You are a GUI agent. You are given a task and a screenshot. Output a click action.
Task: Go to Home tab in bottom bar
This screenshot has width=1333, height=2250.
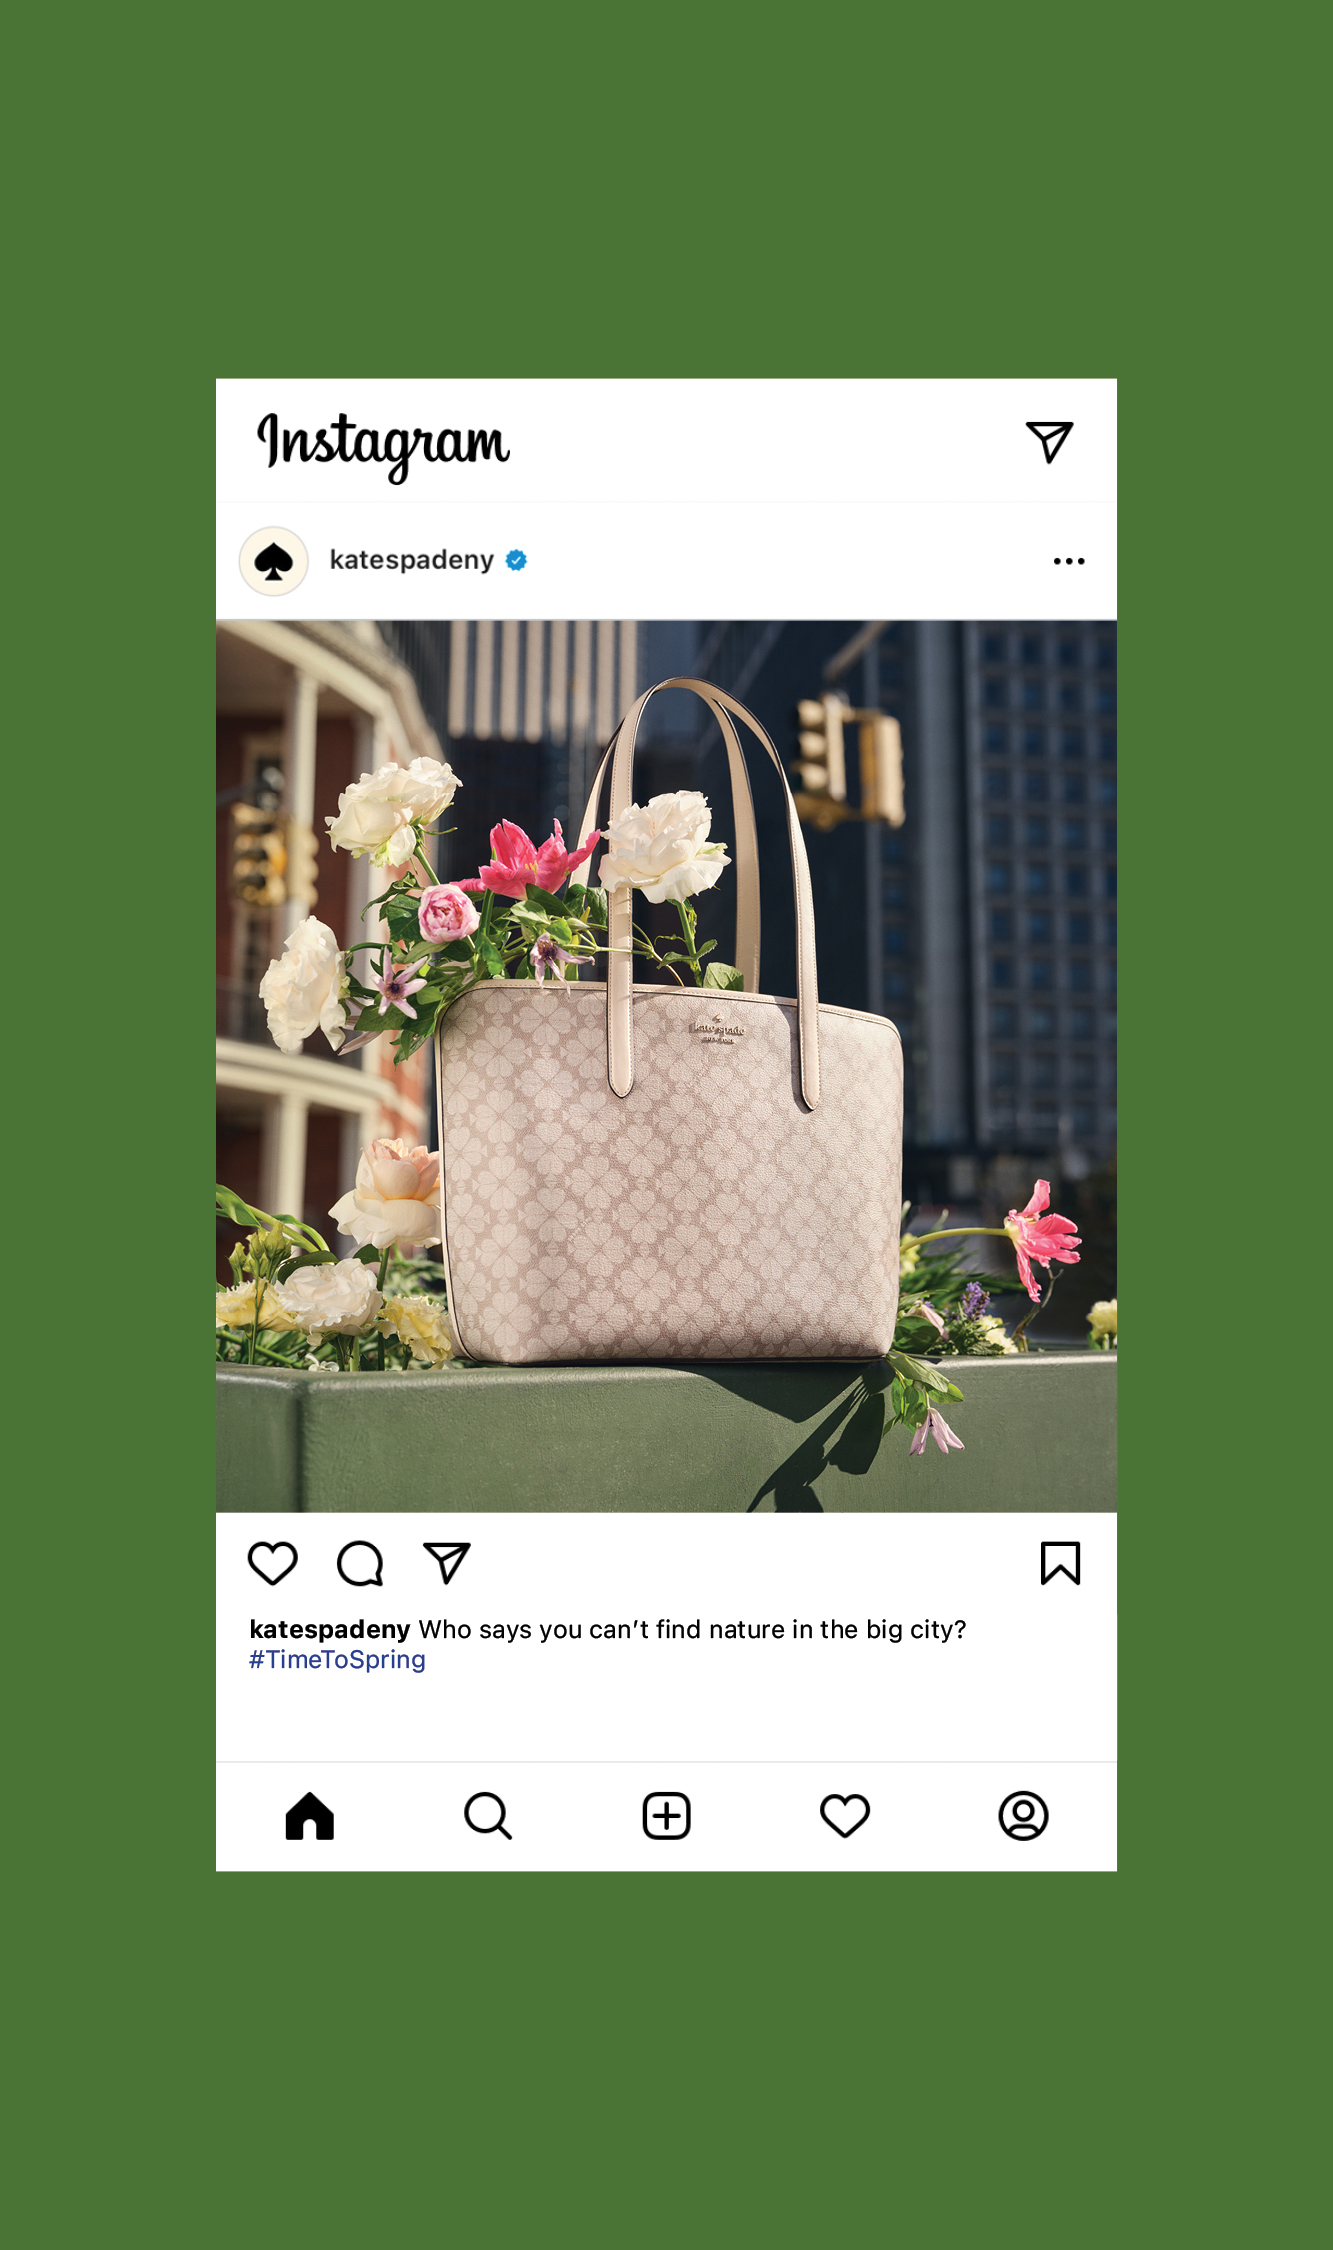(x=310, y=1816)
